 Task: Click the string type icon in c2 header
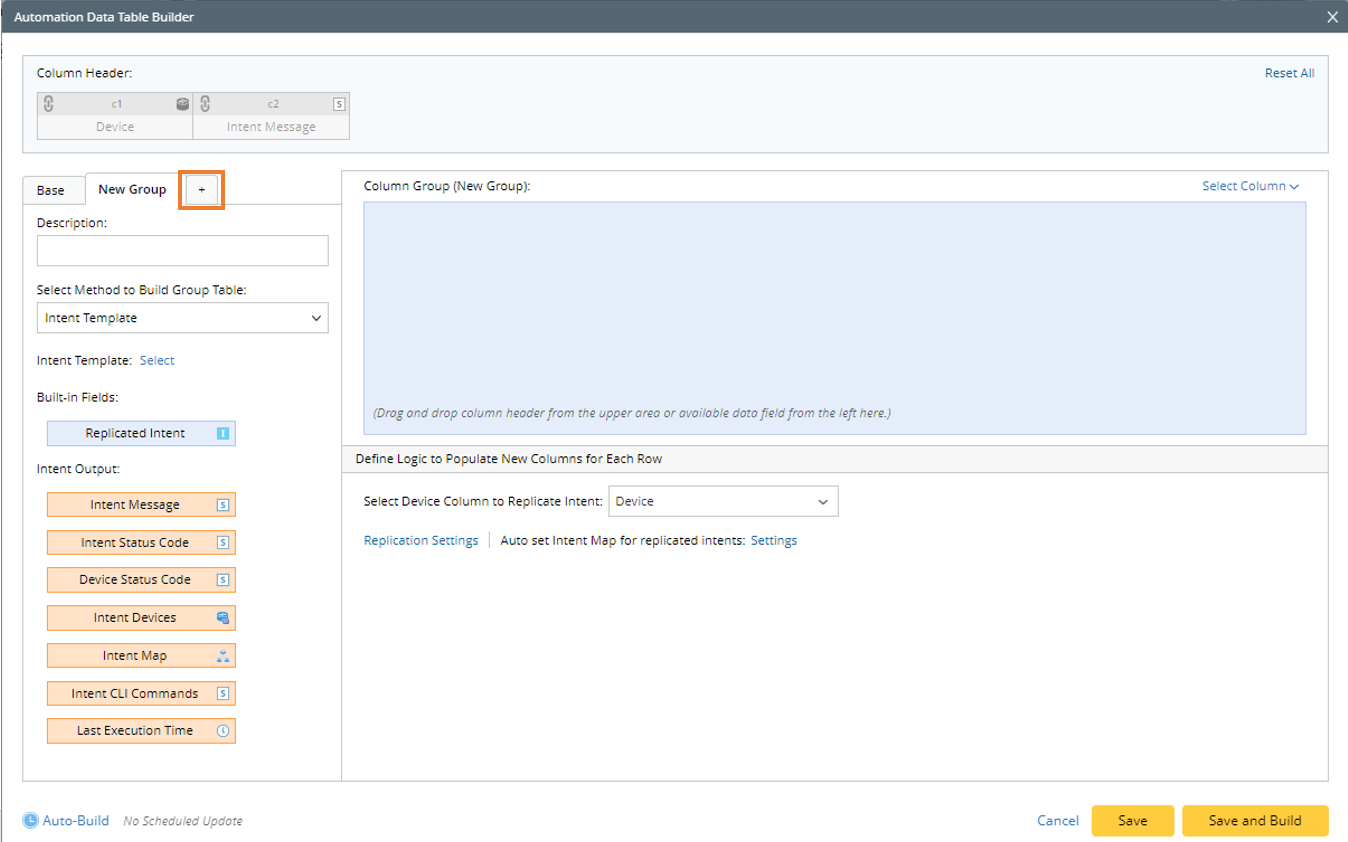(339, 104)
